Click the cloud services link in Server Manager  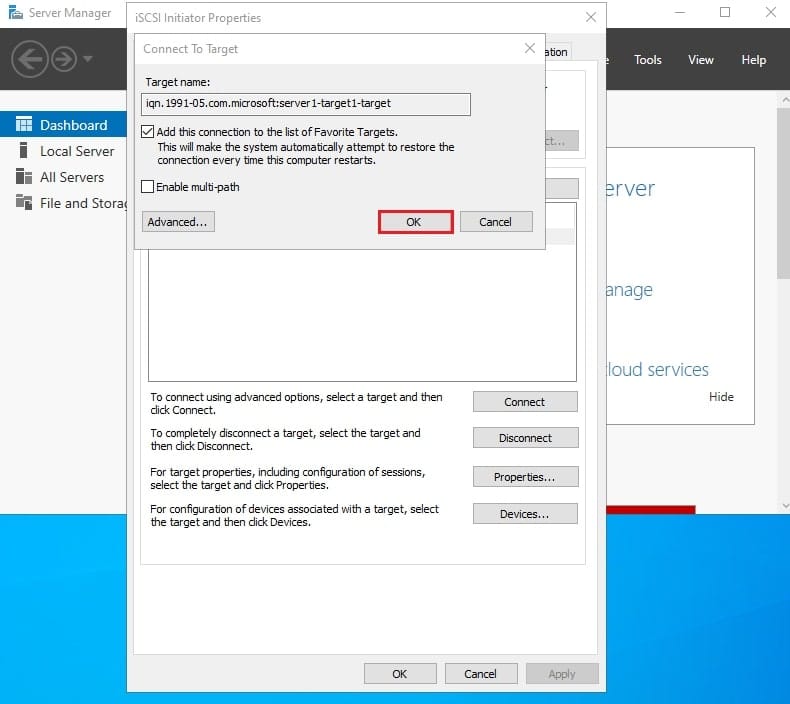657,369
